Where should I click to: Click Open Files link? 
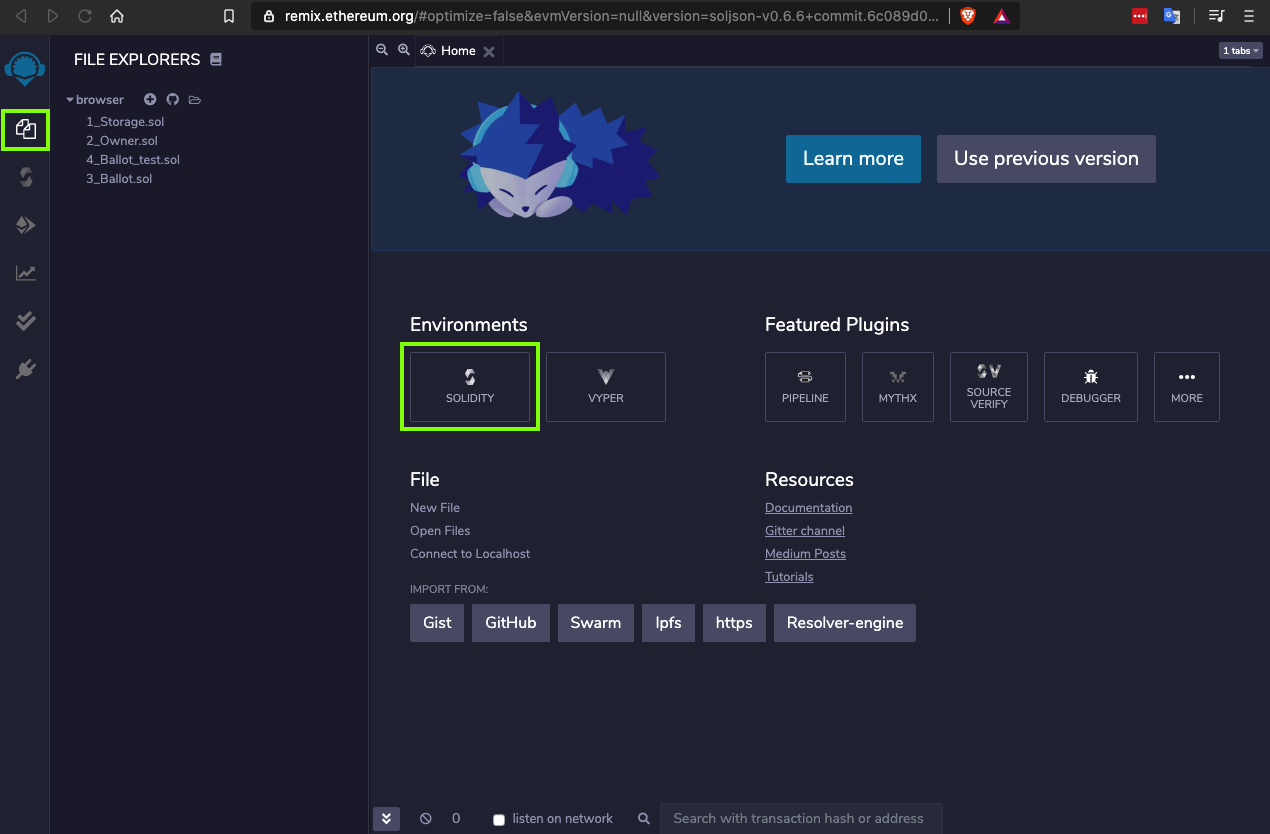[440, 531]
